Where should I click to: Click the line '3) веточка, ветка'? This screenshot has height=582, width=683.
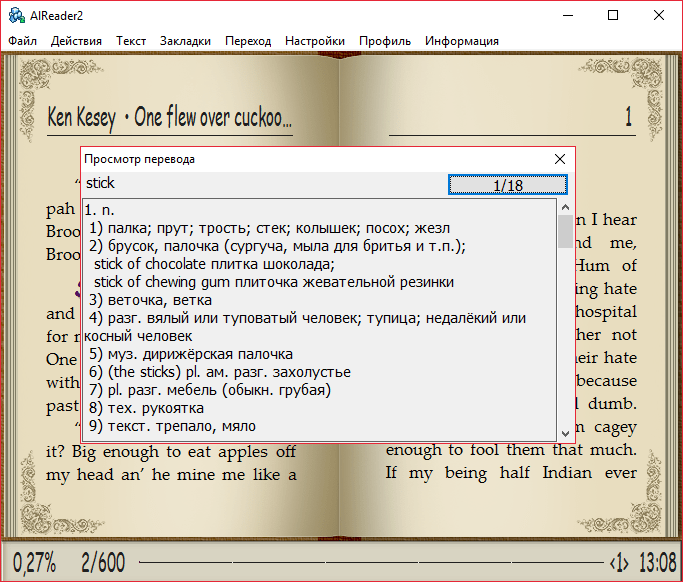pyautogui.click(x=150, y=300)
